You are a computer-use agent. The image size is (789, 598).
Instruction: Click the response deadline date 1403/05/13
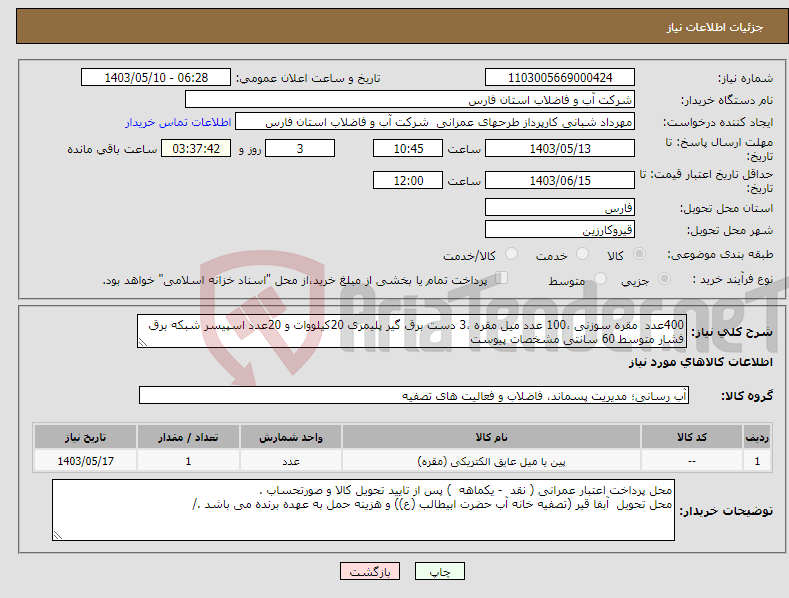(x=560, y=148)
